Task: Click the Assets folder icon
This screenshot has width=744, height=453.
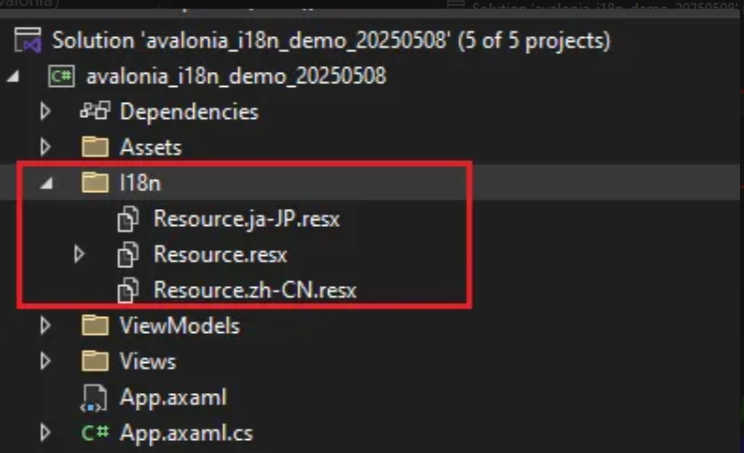Action: tap(95, 147)
